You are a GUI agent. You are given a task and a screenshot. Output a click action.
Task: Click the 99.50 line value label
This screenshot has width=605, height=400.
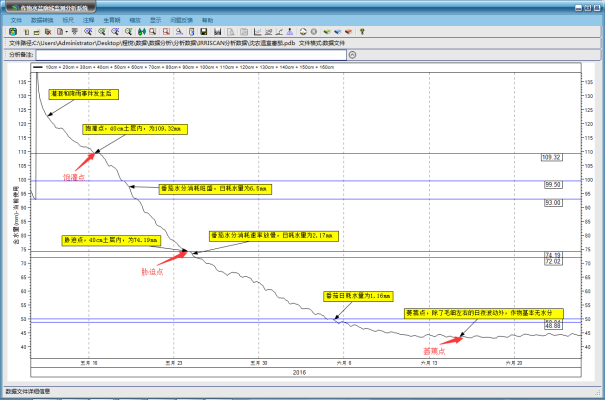553,185
